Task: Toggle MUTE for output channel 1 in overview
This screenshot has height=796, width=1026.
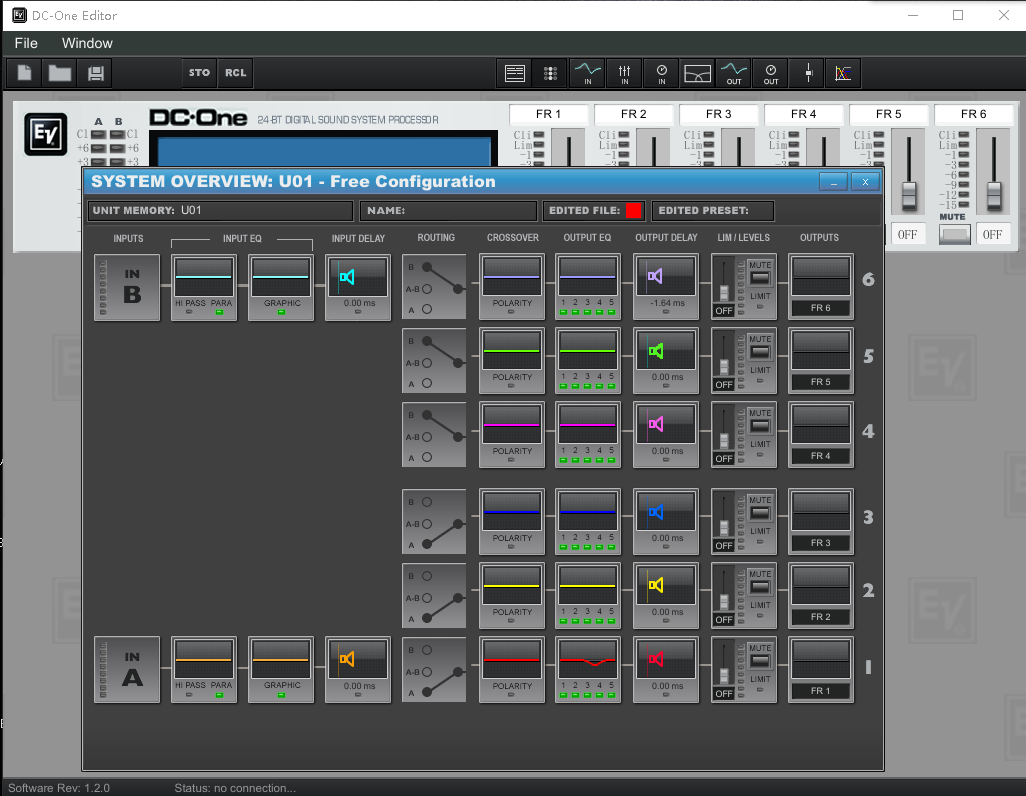Action: pyautogui.click(x=760, y=660)
